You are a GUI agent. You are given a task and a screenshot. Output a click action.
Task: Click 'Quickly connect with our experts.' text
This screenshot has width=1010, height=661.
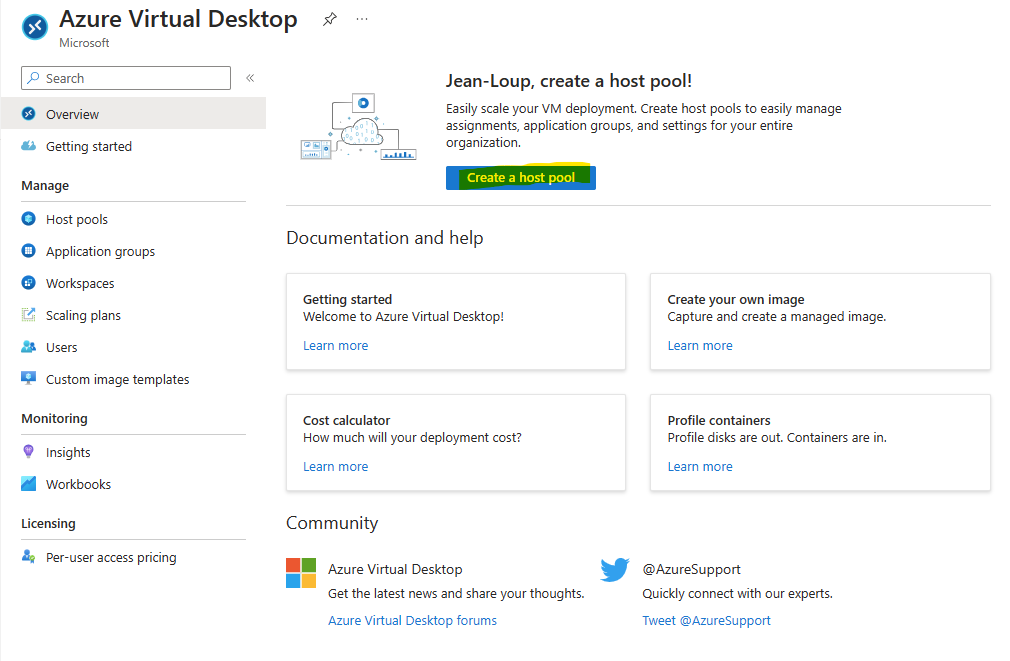pyautogui.click(x=737, y=593)
